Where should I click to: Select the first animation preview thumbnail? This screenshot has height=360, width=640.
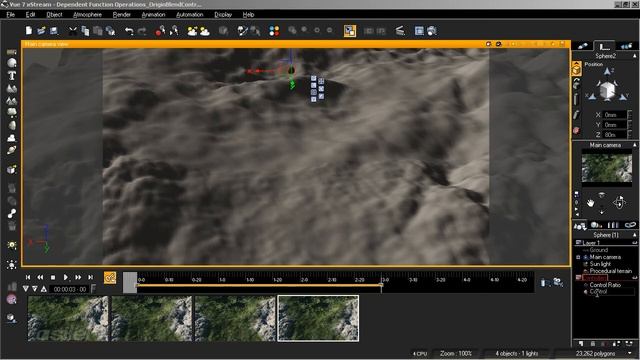68,318
